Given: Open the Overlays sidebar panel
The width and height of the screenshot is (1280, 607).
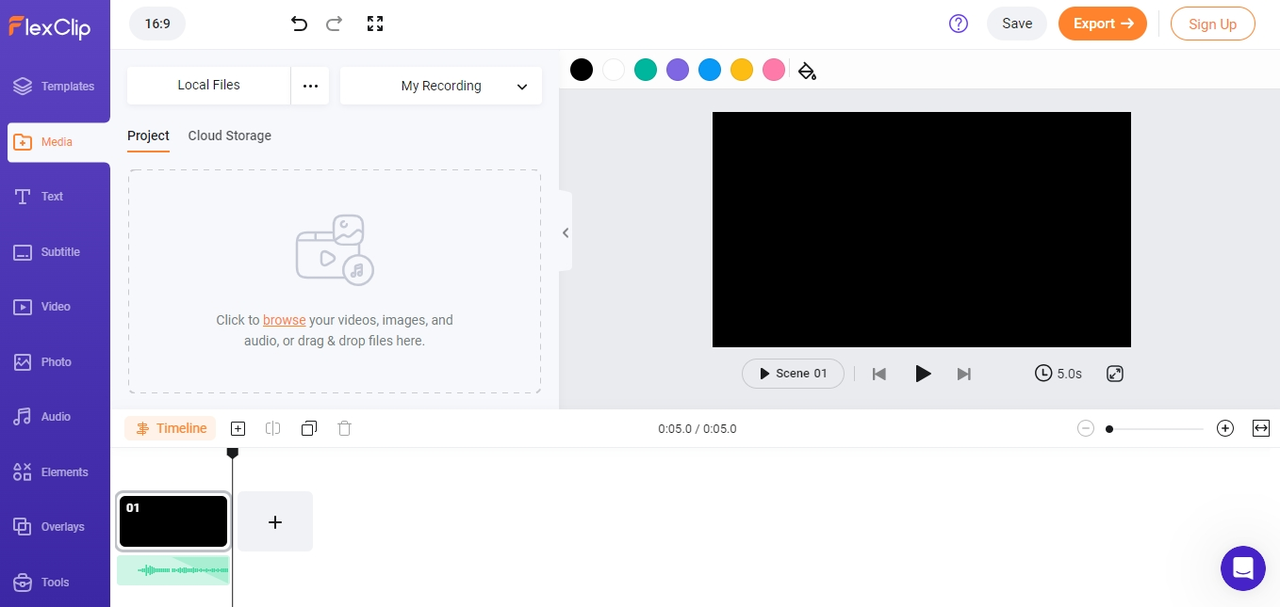Looking at the screenshot, I should pyautogui.click(x=55, y=527).
